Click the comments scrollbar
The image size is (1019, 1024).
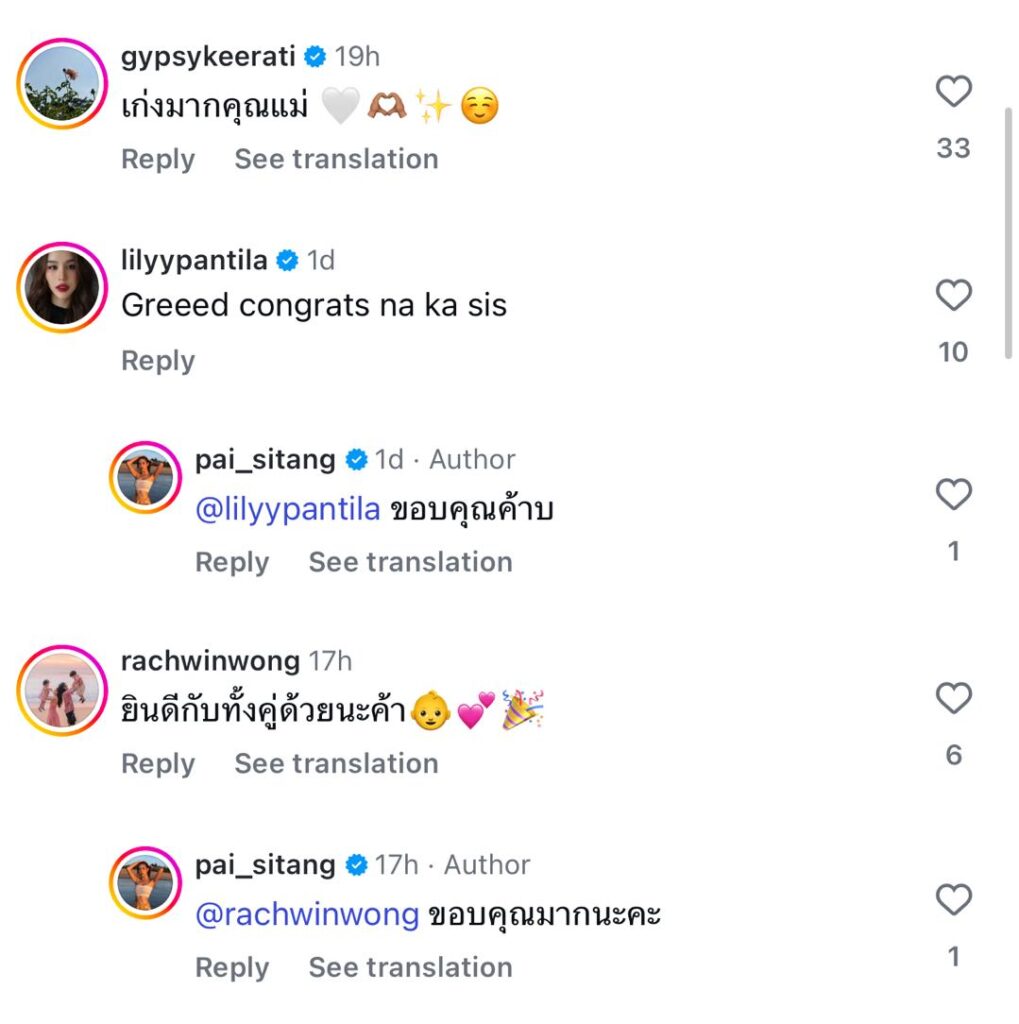click(x=1009, y=230)
